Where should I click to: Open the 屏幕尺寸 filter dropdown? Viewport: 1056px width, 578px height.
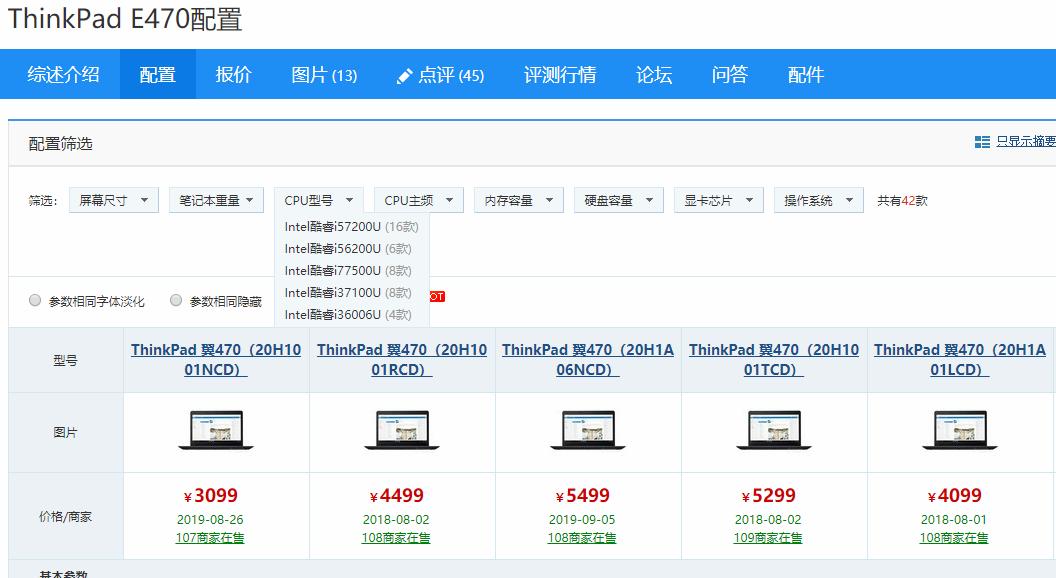[x=114, y=199]
